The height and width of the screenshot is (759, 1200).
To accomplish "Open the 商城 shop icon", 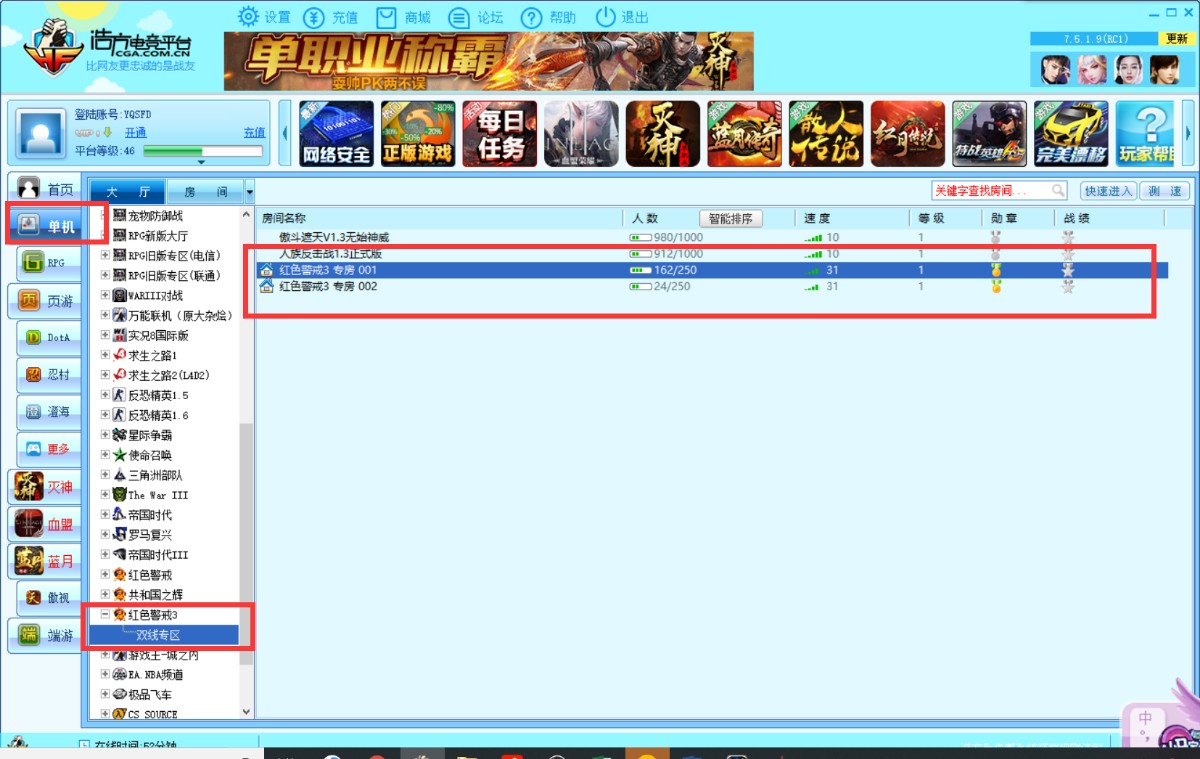I will coord(387,17).
